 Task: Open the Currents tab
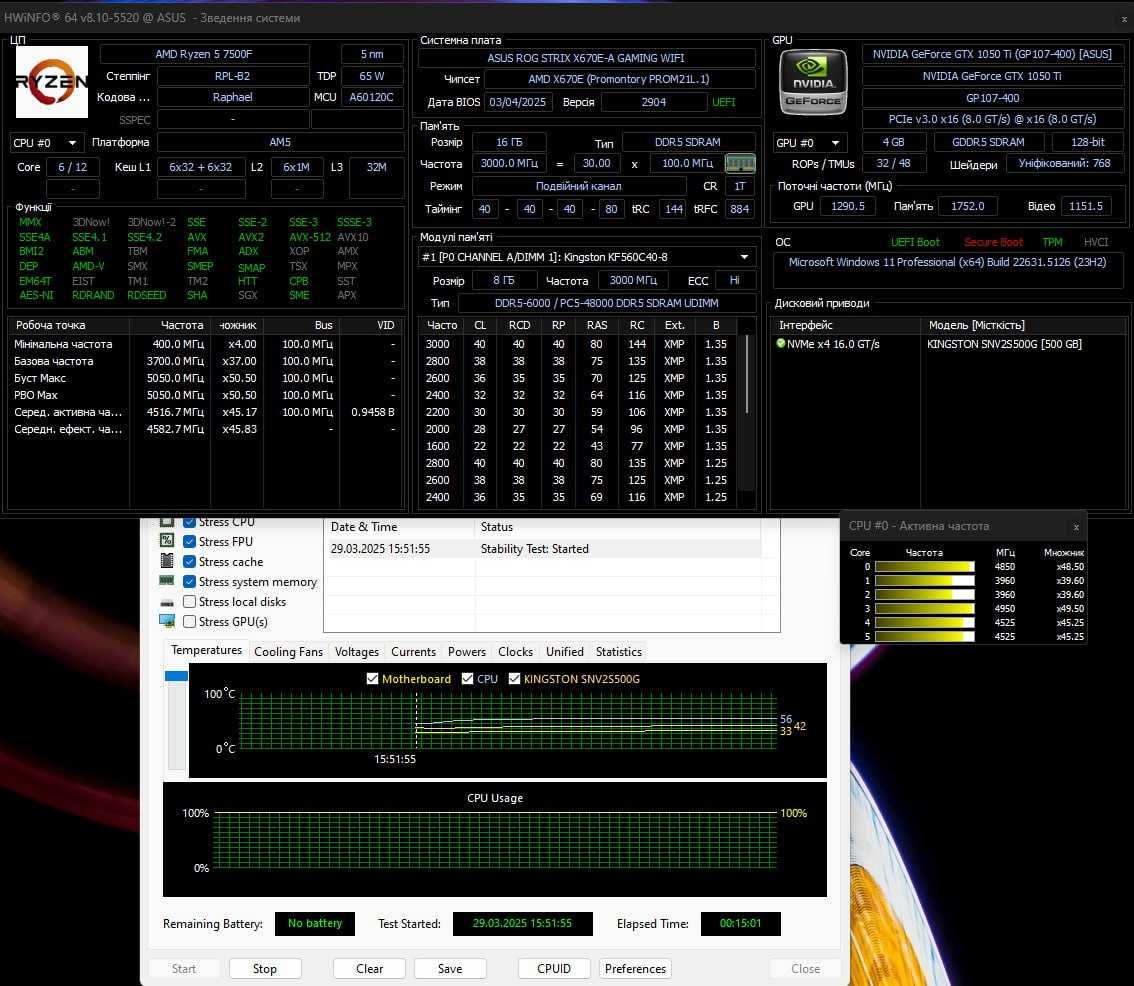click(x=413, y=652)
